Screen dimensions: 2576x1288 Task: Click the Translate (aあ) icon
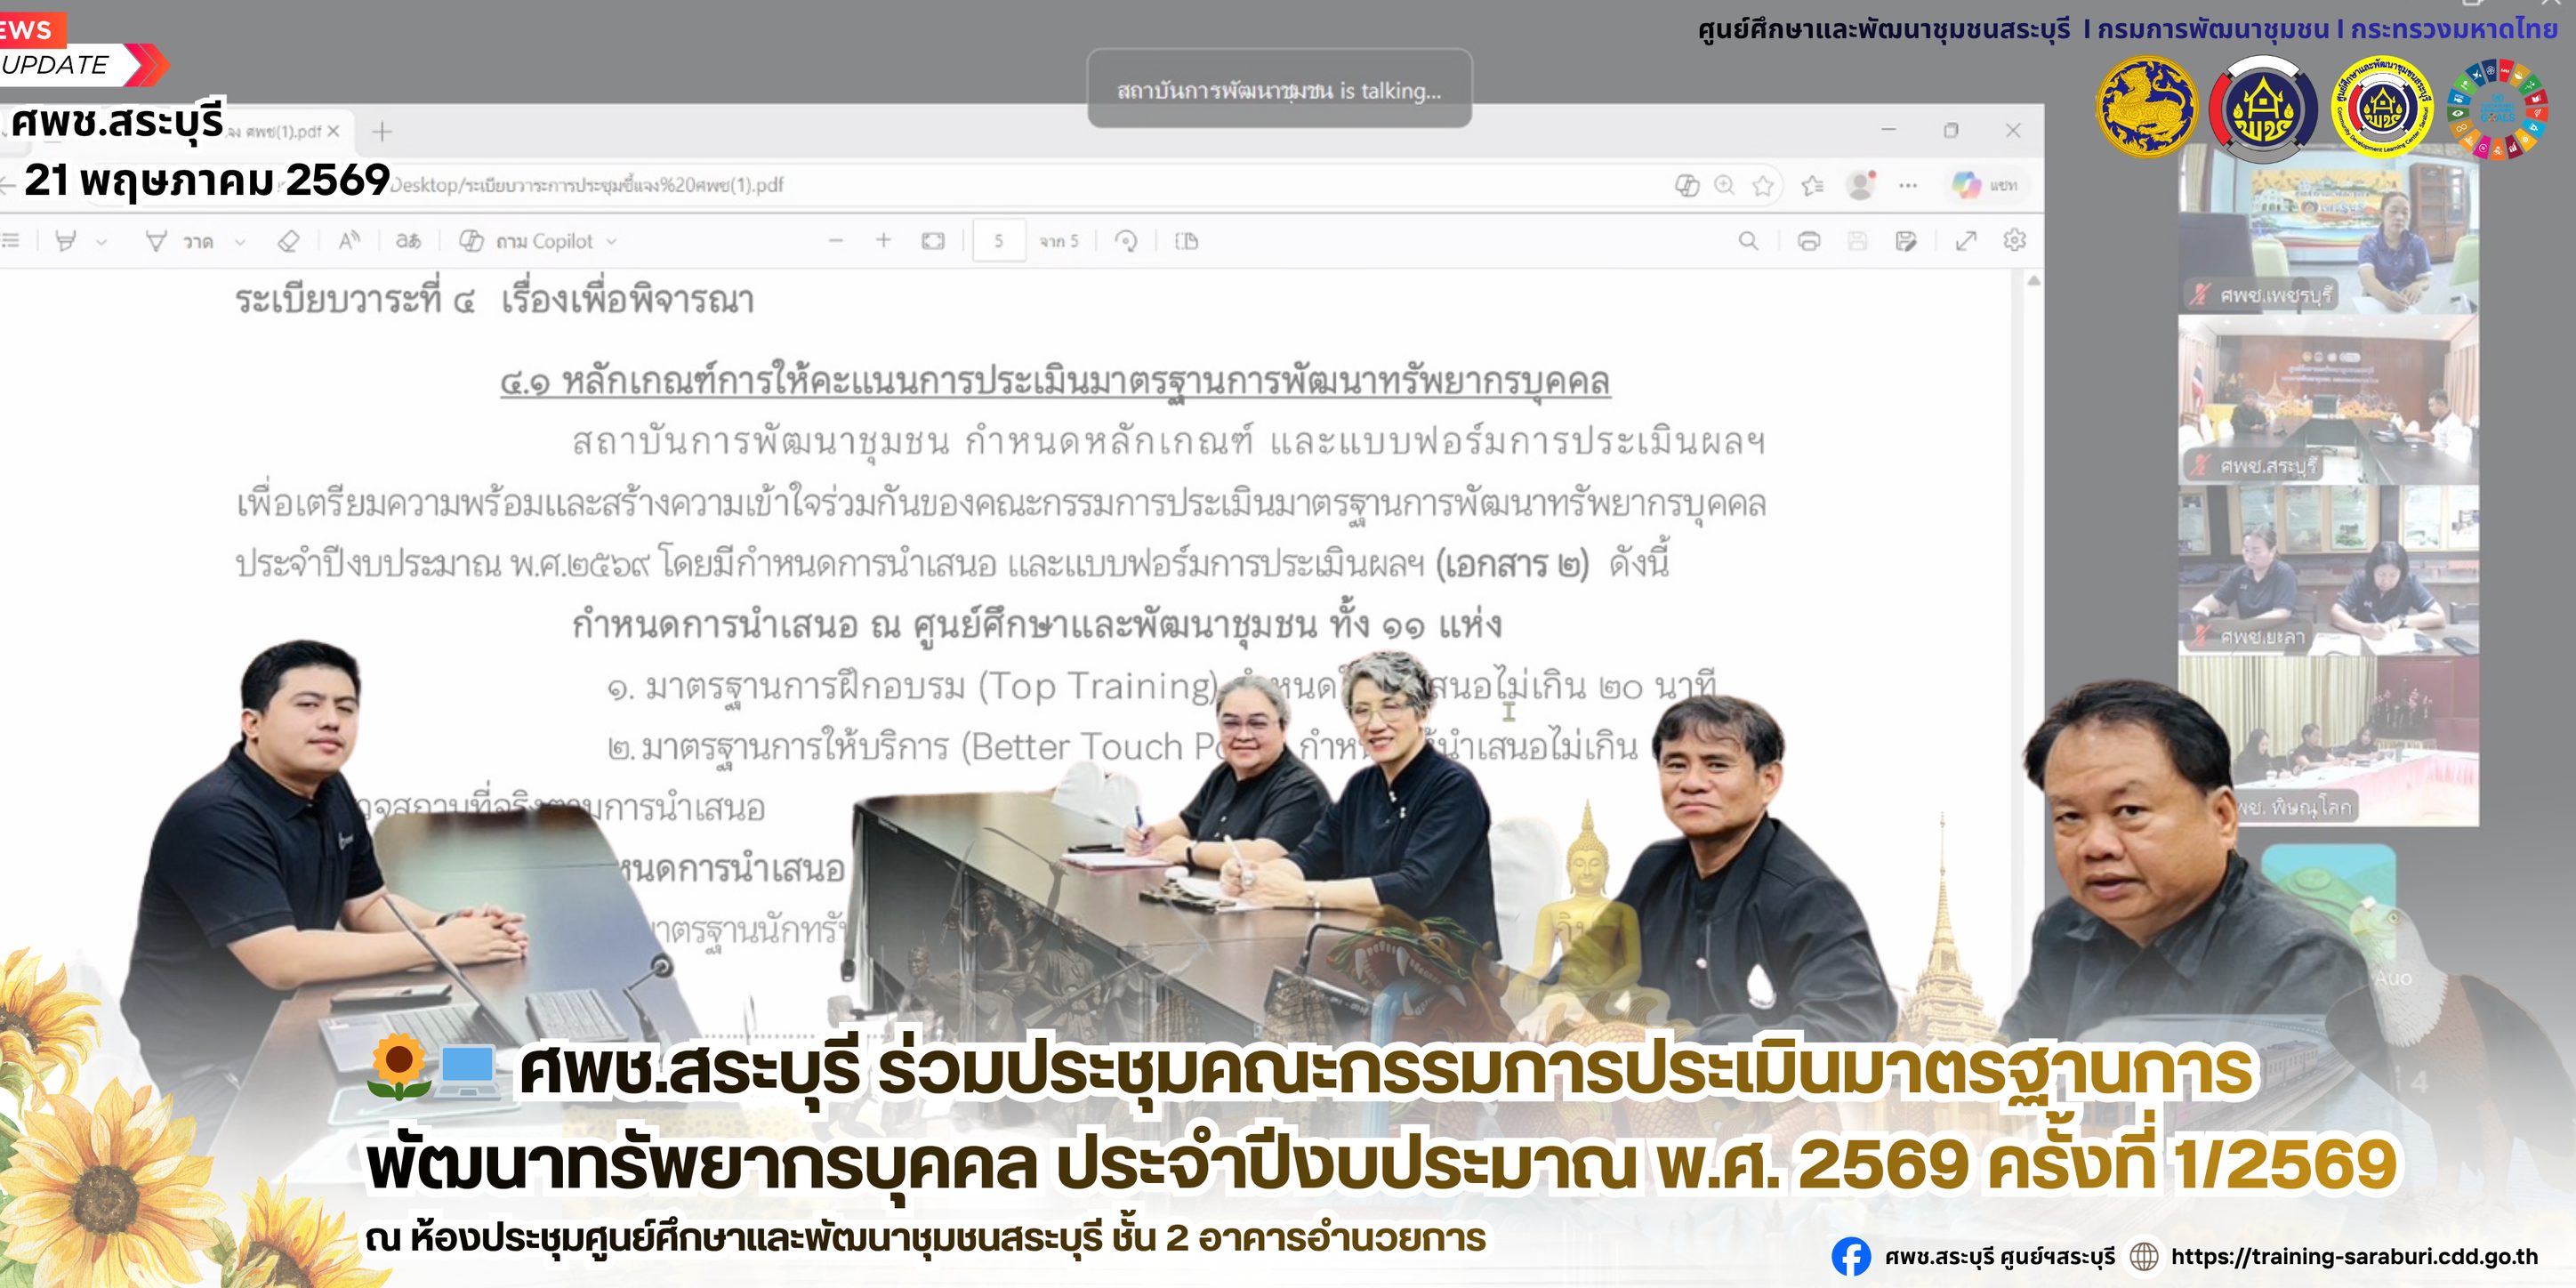408,241
